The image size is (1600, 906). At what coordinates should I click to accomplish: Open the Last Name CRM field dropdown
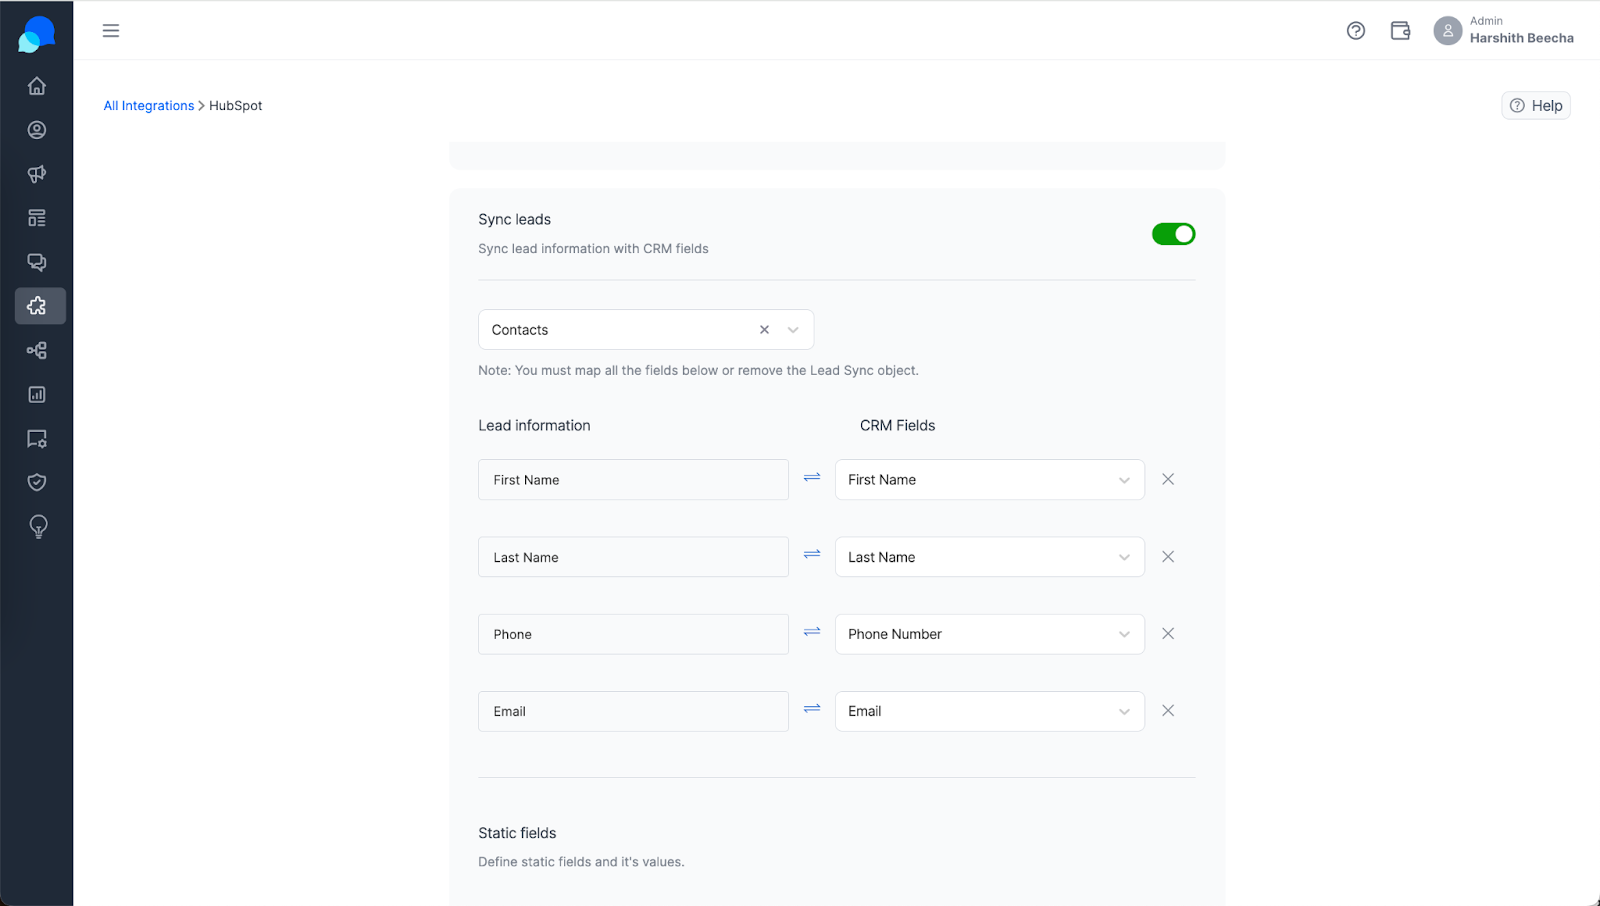(x=989, y=557)
